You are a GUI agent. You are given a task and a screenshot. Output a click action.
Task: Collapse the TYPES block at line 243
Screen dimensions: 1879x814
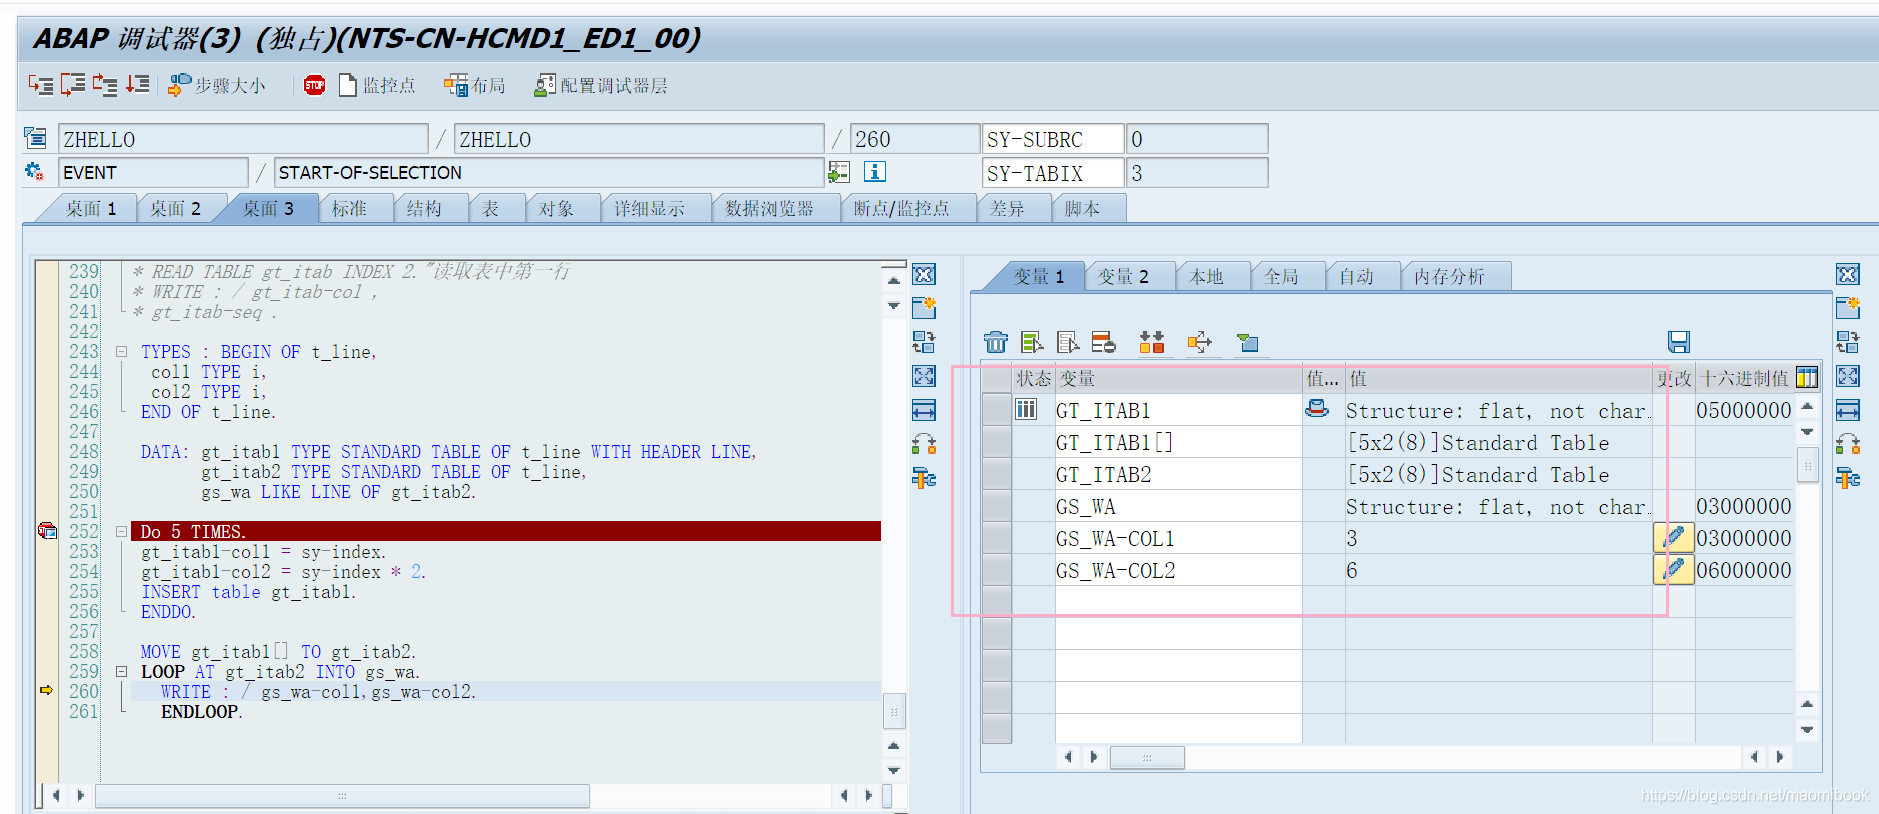(x=121, y=352)
